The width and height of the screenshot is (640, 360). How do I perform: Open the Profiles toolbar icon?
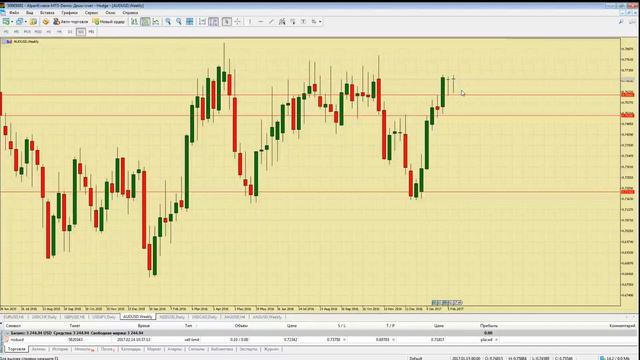[19, 21]
